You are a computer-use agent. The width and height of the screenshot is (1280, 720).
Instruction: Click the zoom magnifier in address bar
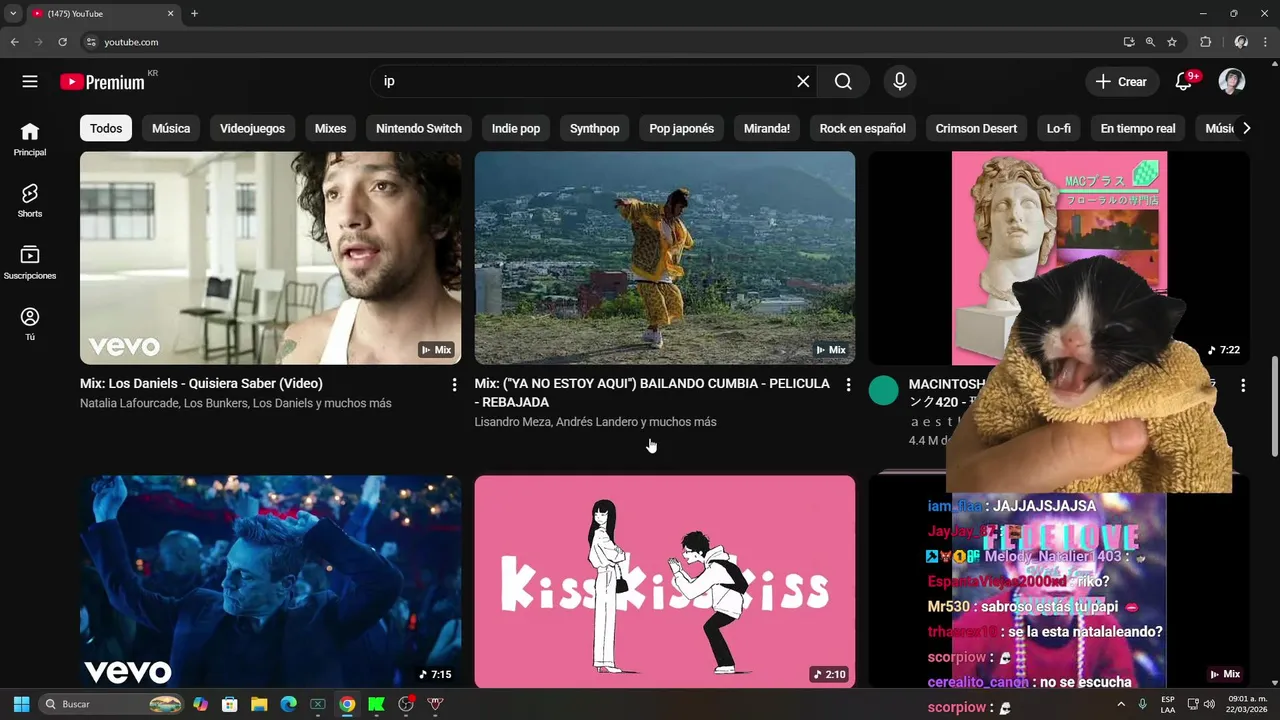[x=1150, y=42]
